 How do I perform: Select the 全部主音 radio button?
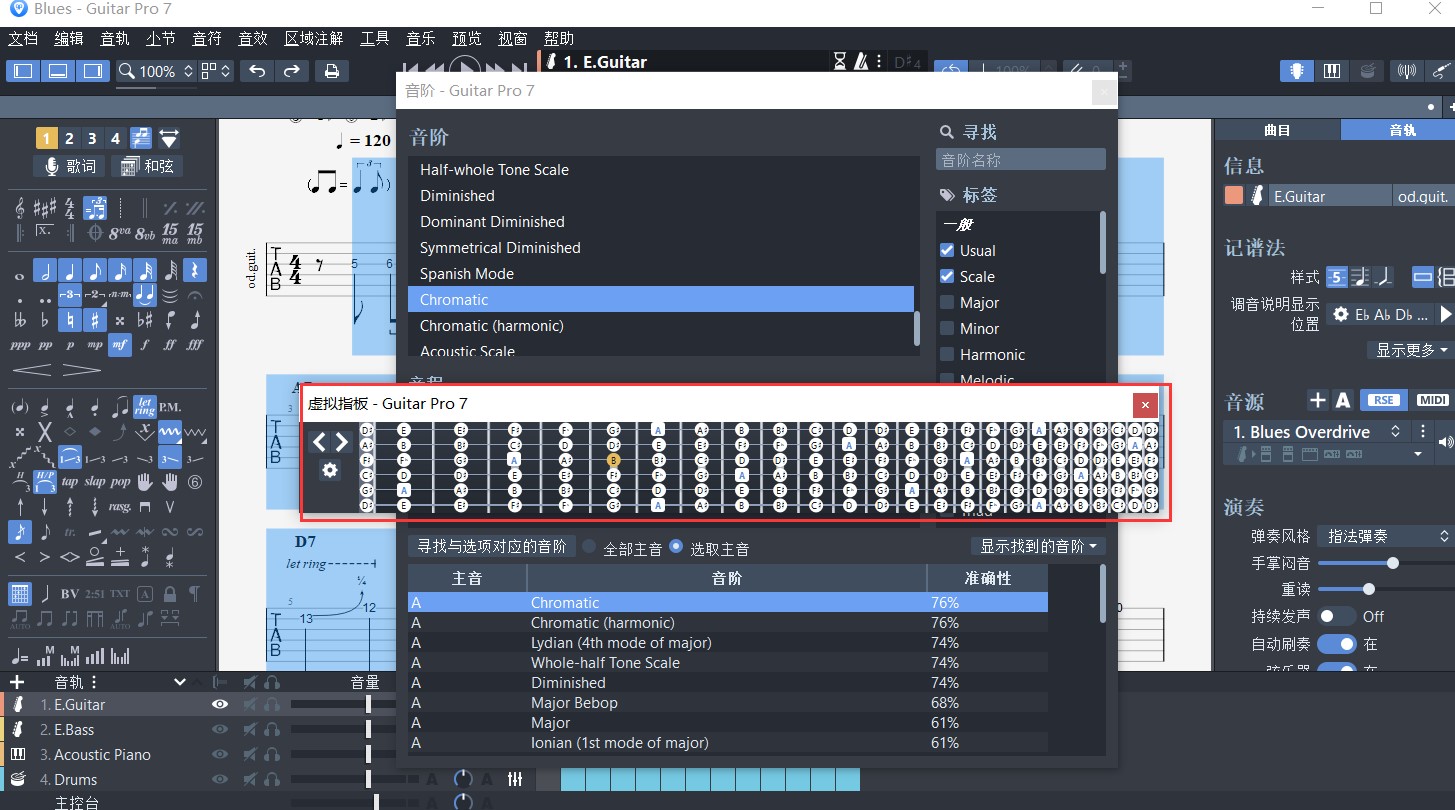pos(590,547)
